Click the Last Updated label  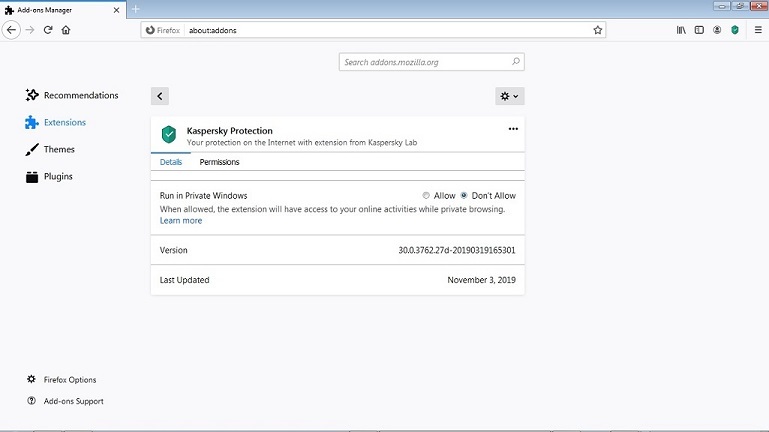click(x=184, y=280)
